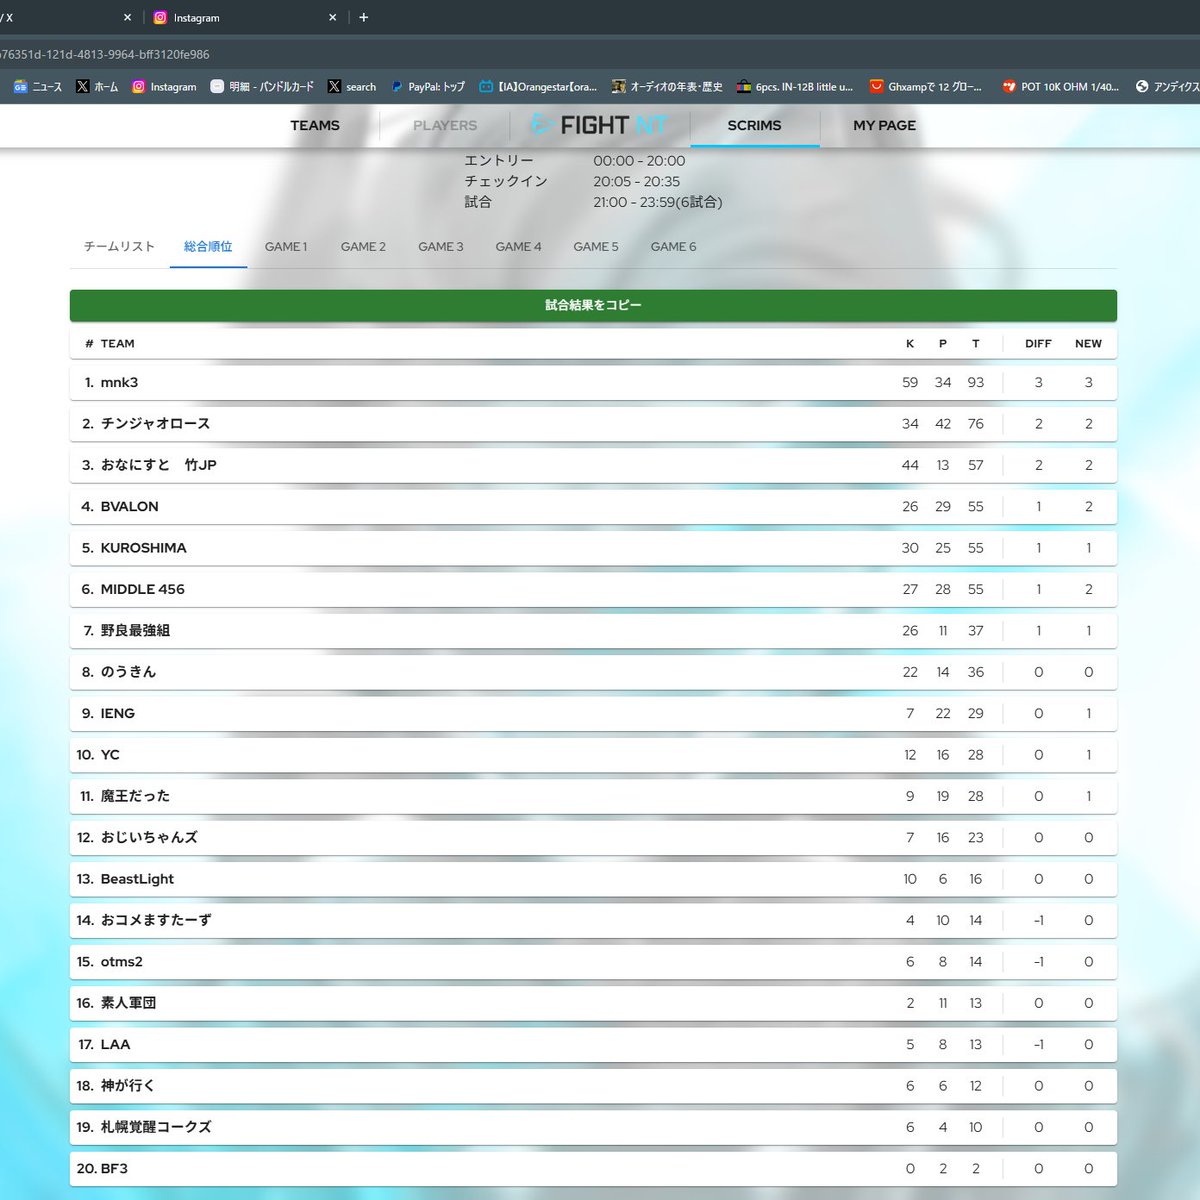The height and width of the screenshot is (1200, 1200).
Task: Open the X search bookmark
Action: (352, 87)
